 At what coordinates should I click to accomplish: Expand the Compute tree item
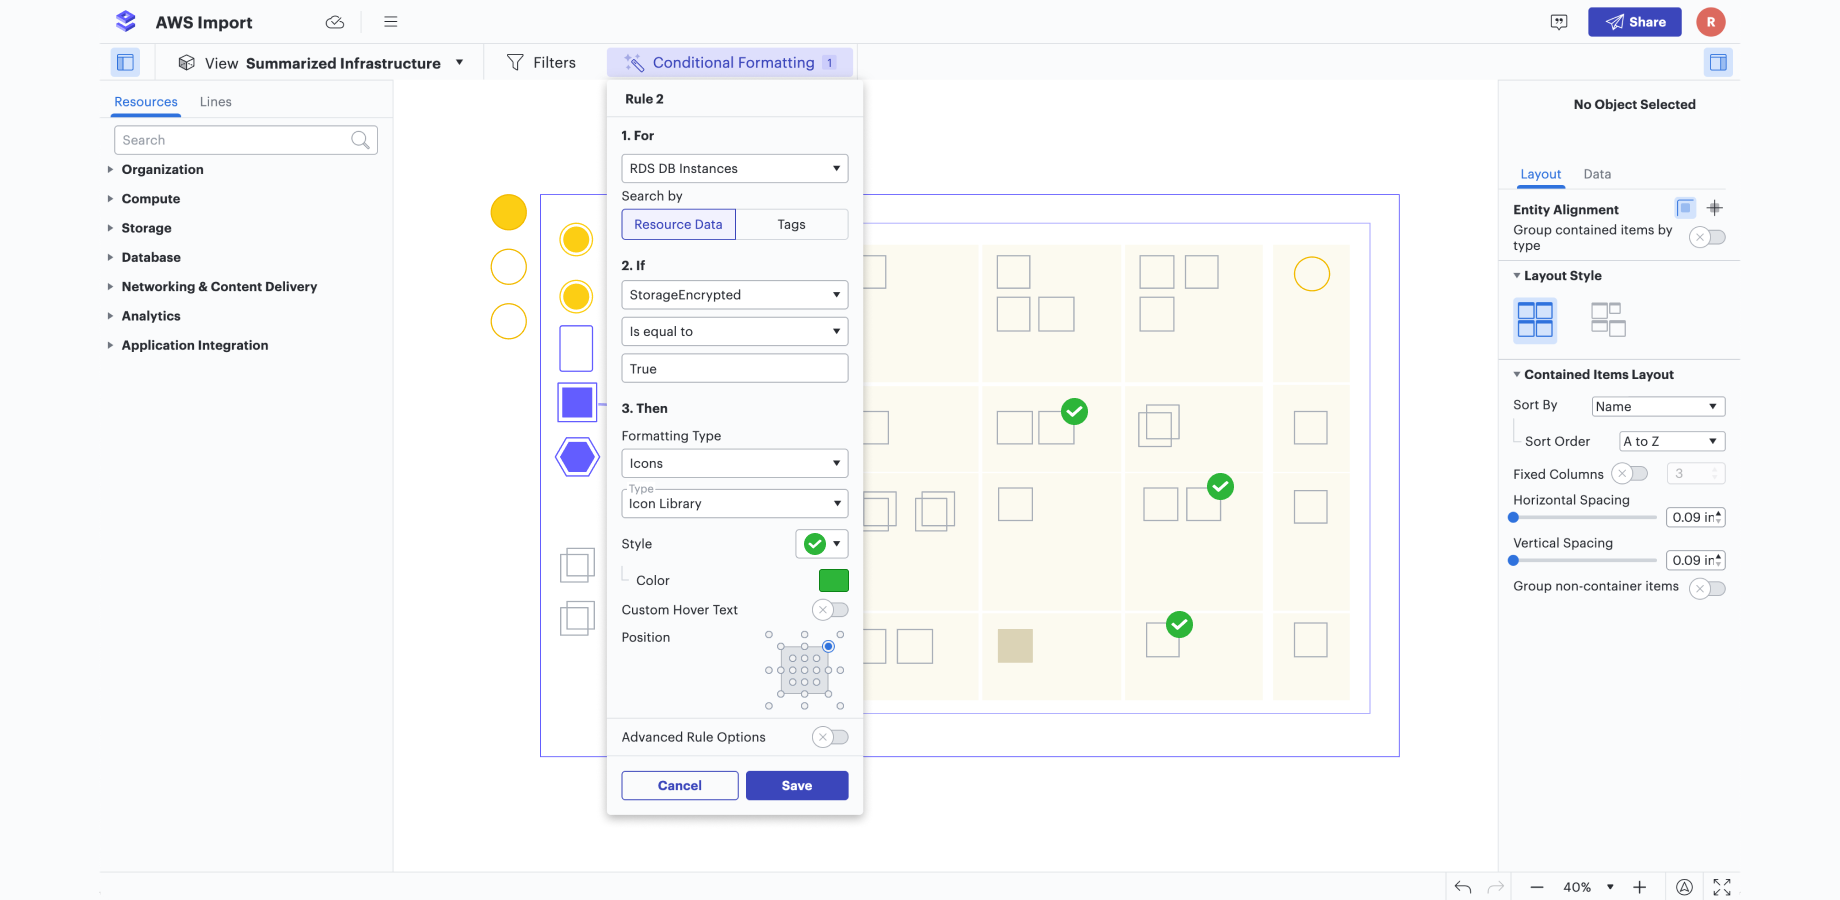coord(110,198)
